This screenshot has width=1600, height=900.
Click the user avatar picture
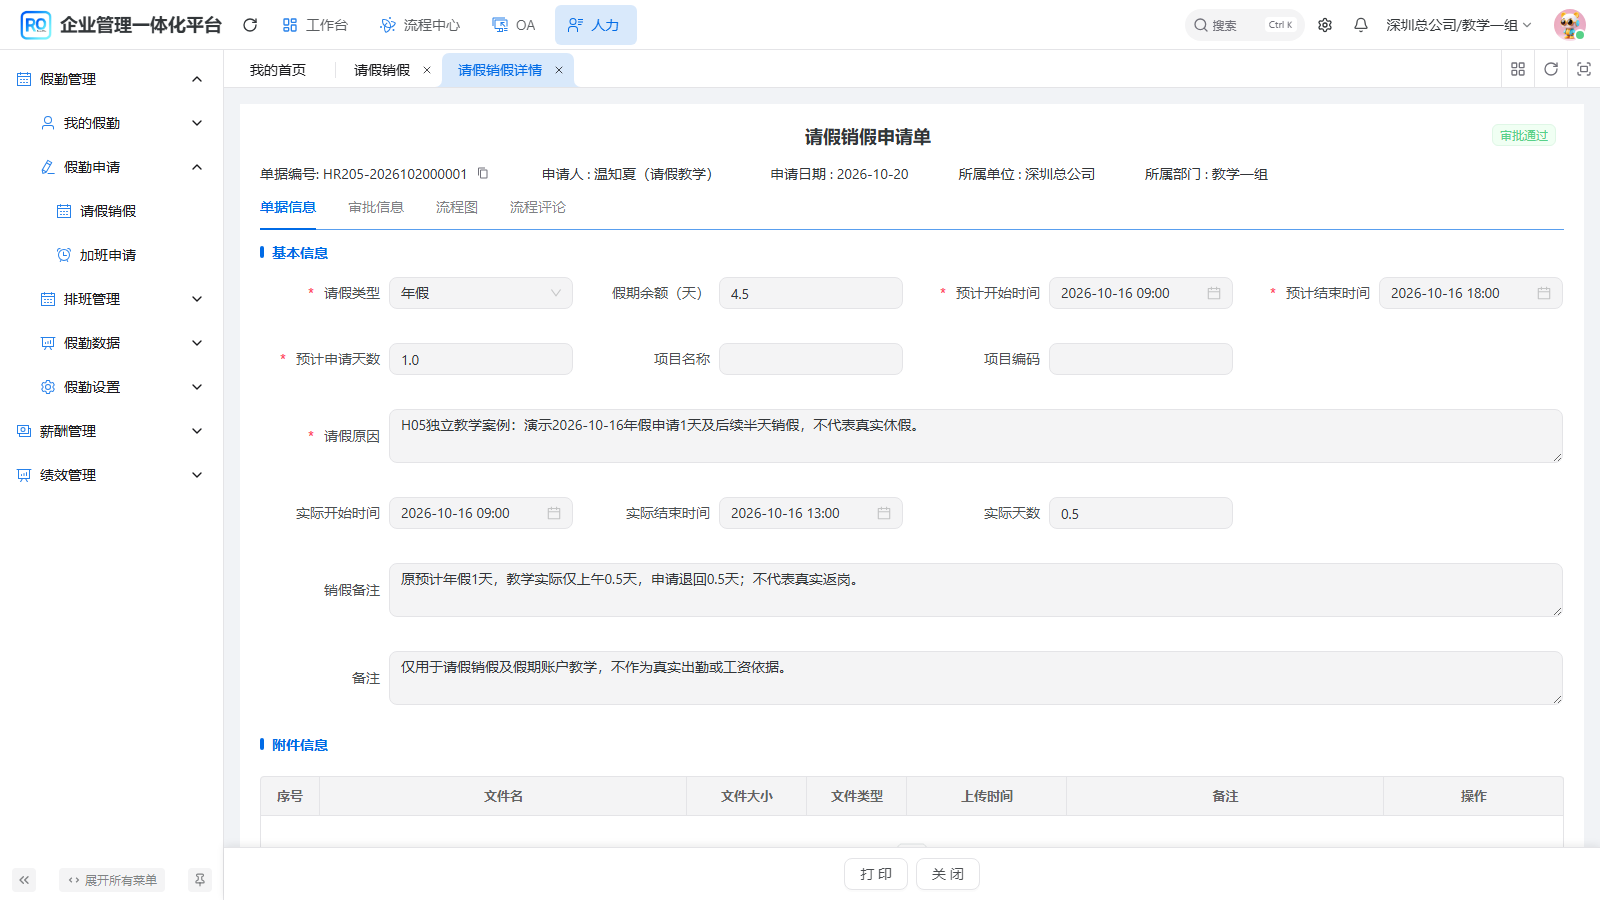click(1569, 25)
